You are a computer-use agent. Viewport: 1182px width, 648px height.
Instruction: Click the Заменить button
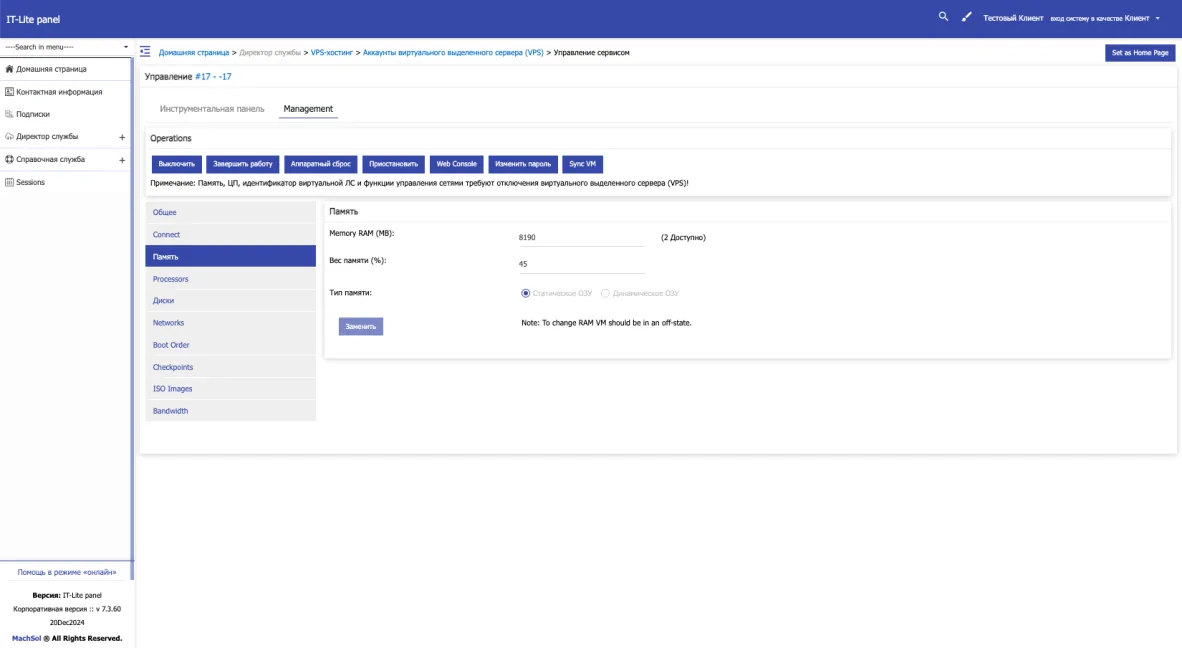pyautogui.click(x=360, y=326)
